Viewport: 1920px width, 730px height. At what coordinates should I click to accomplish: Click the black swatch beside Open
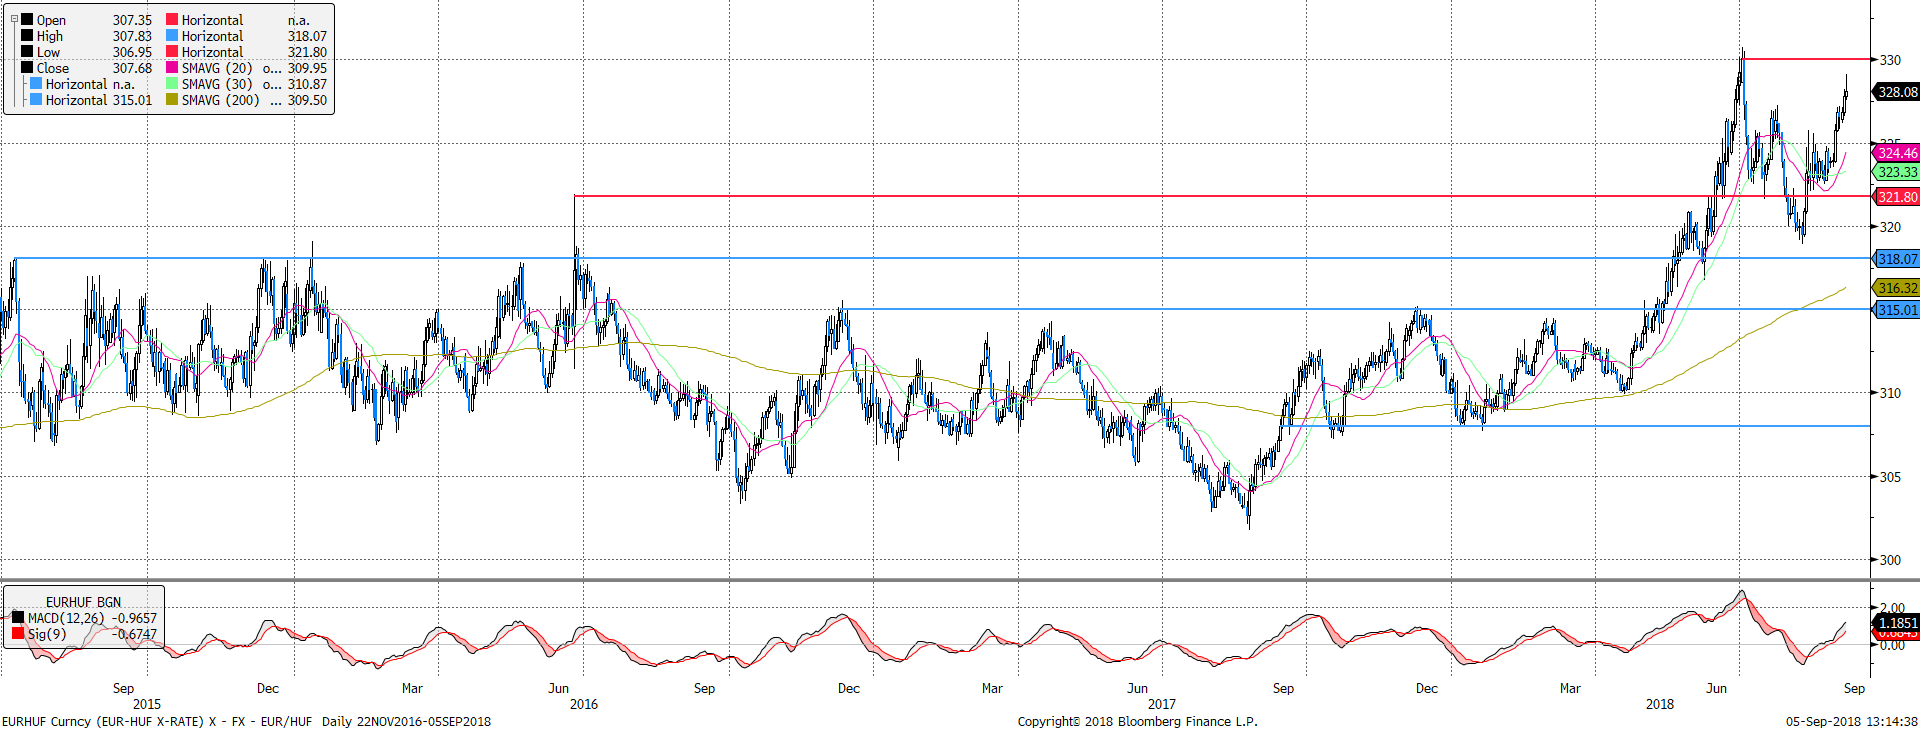[27, 19]
